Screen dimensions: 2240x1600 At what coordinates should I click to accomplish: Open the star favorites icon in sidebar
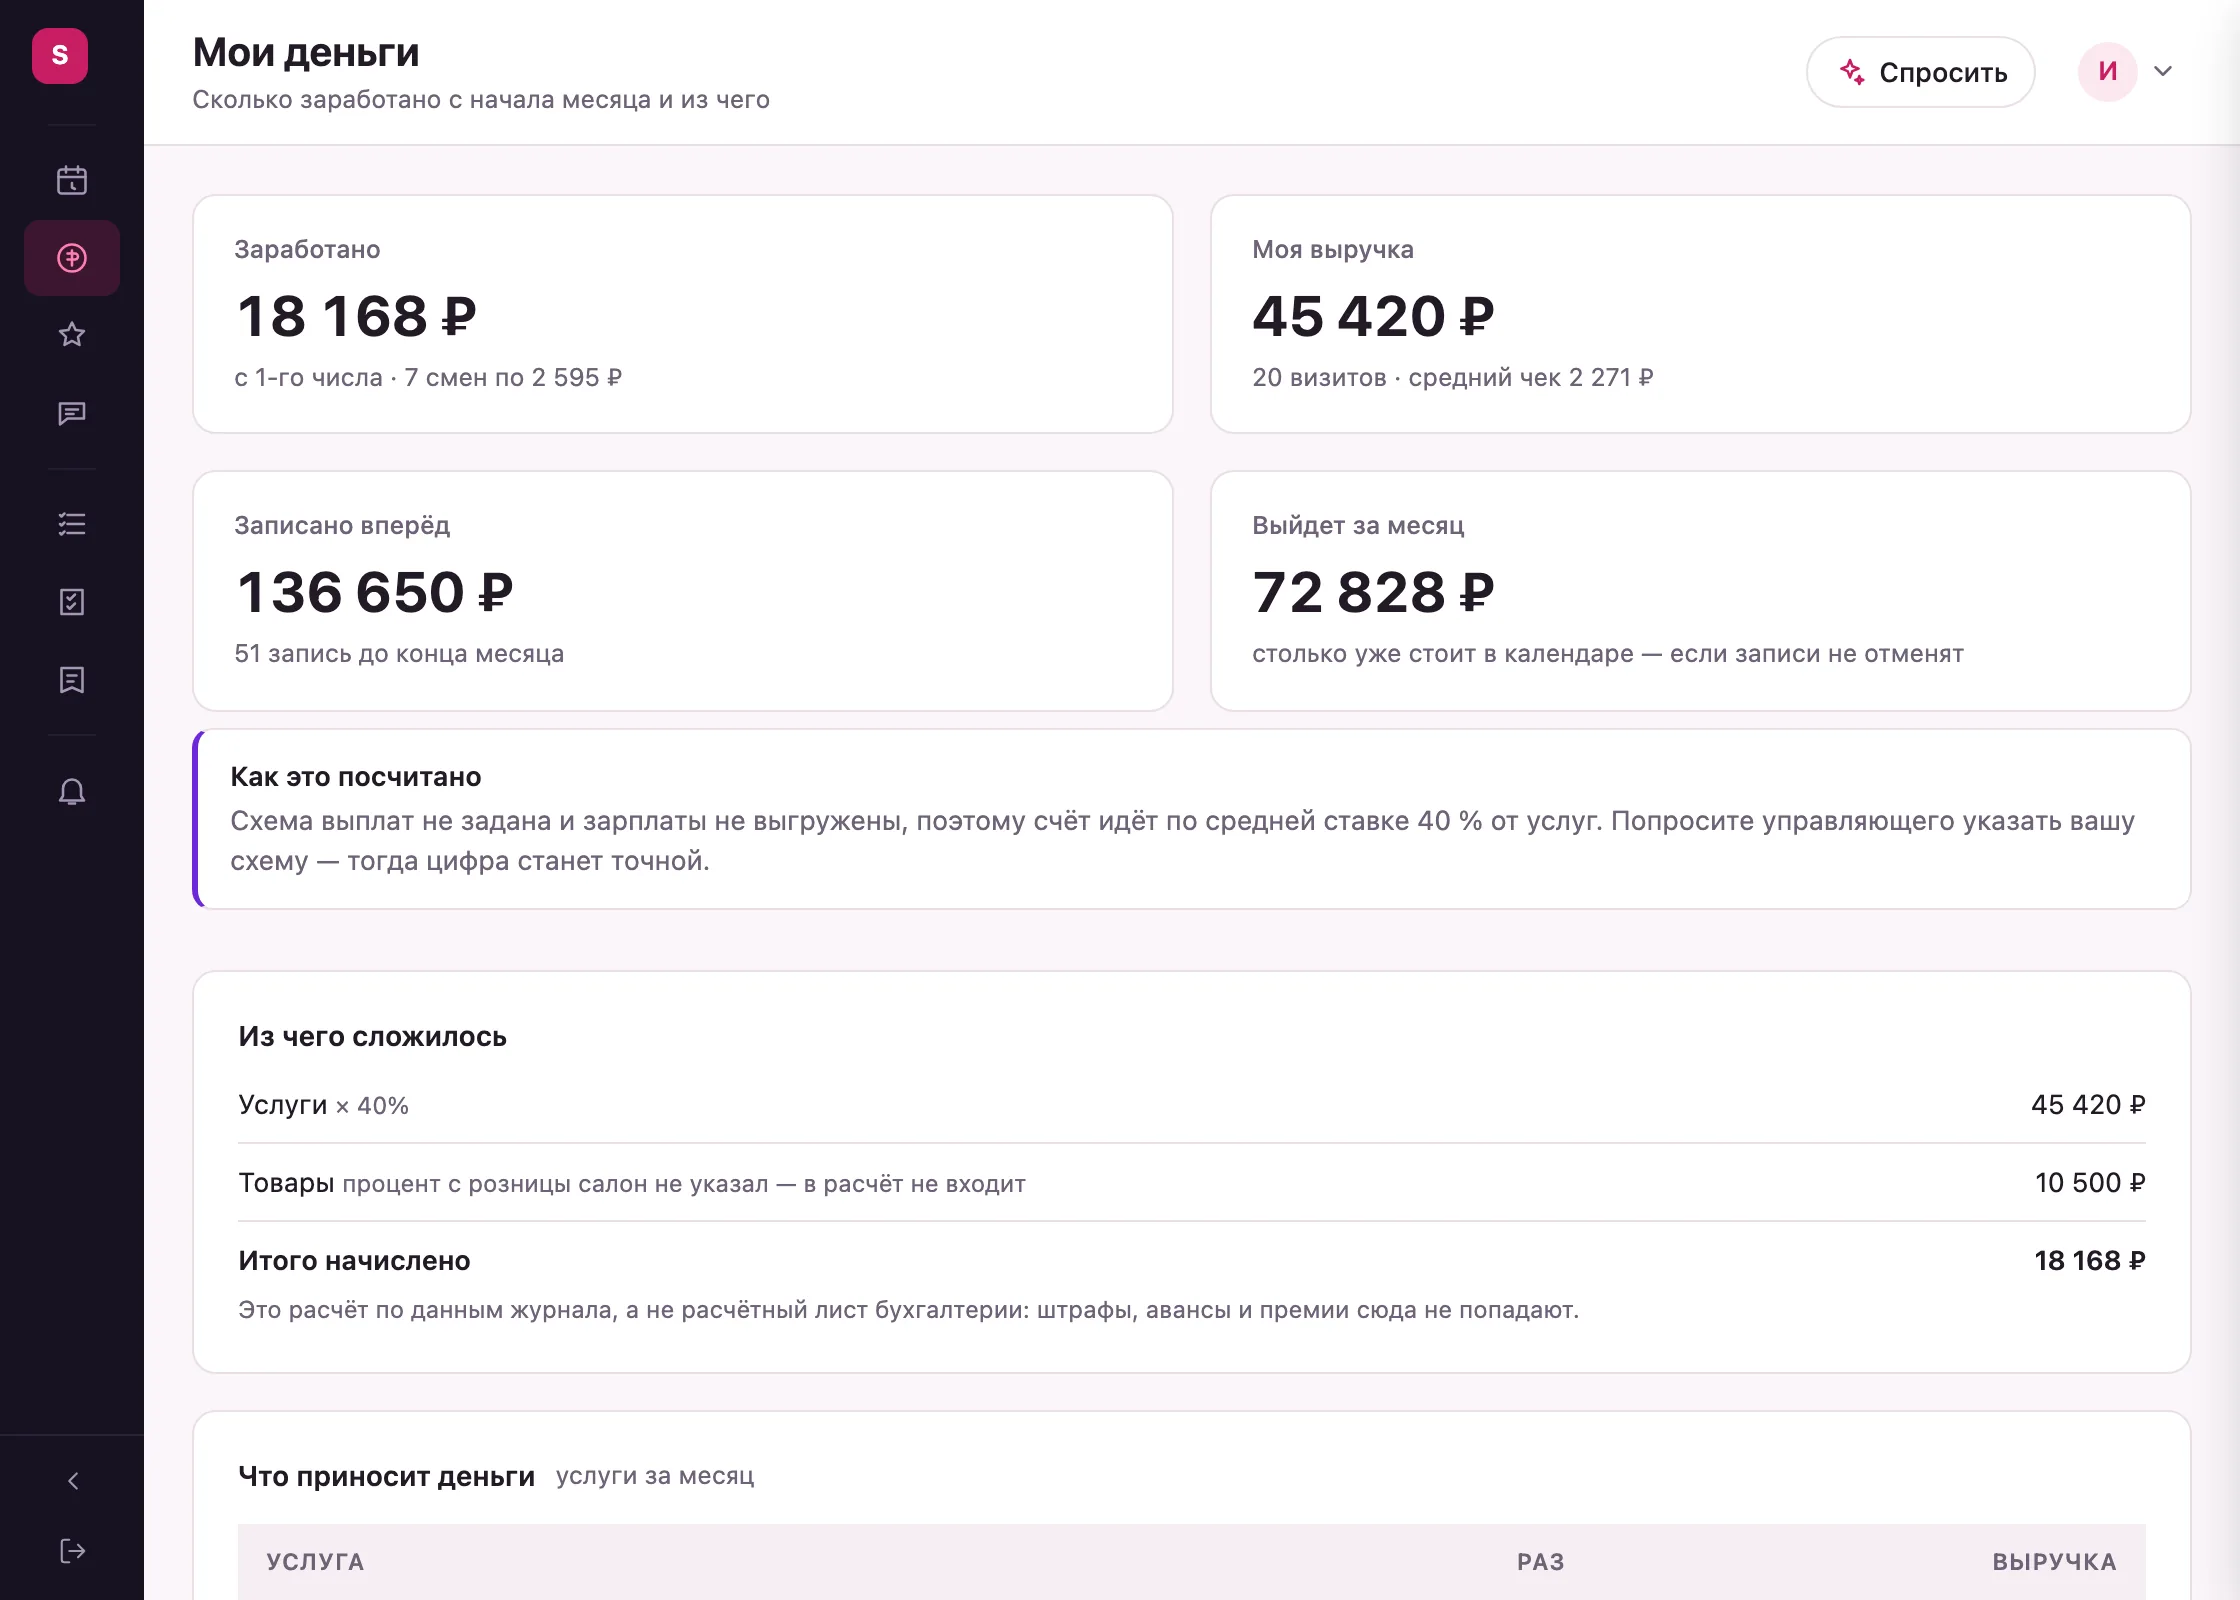[x=72, y=334]
